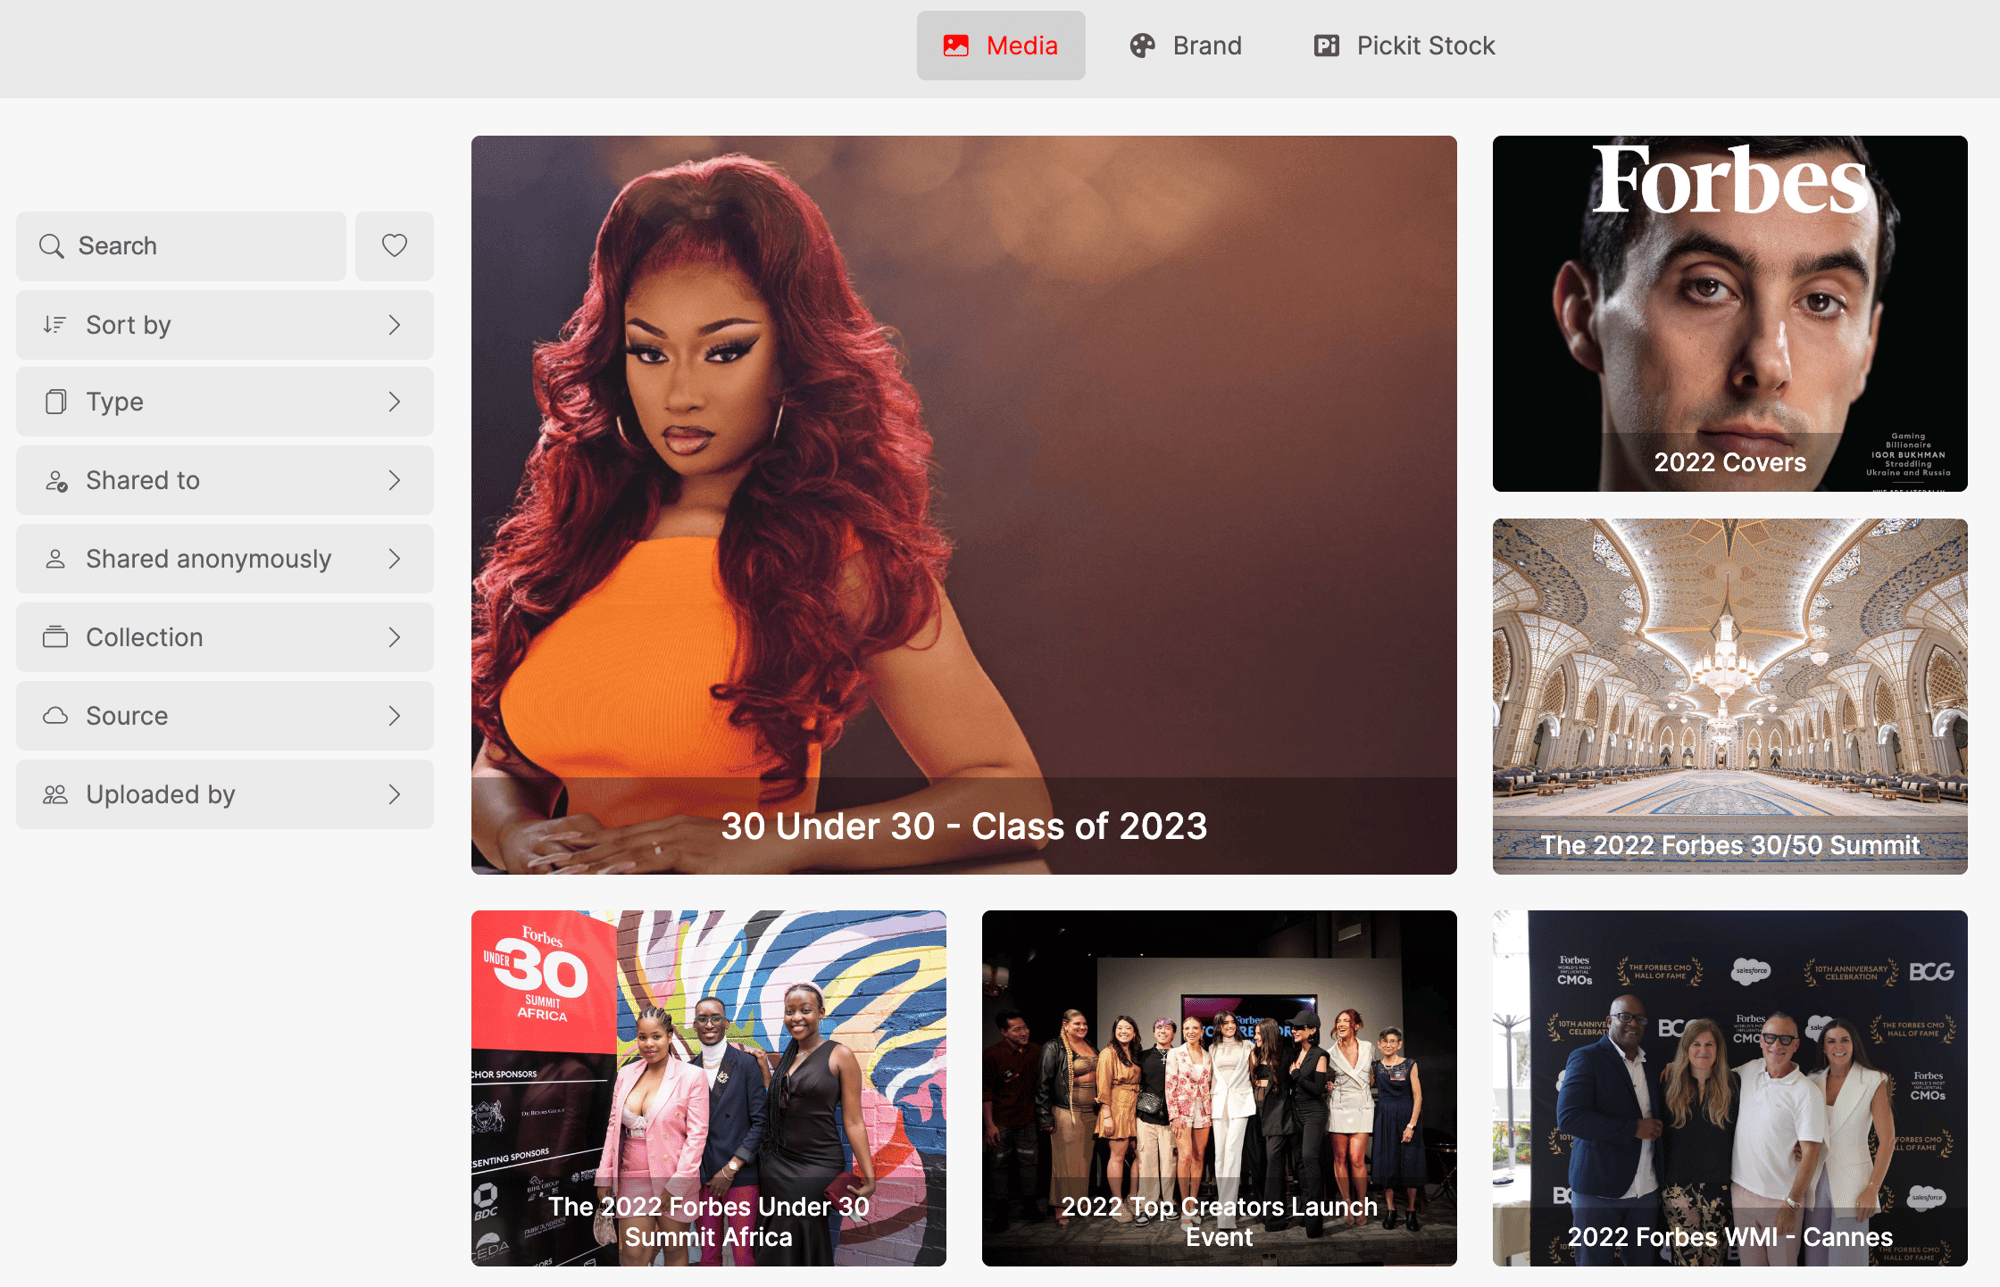Click the Collection label text
This screenshot has width=2000, height=1287.
[144, 637]
